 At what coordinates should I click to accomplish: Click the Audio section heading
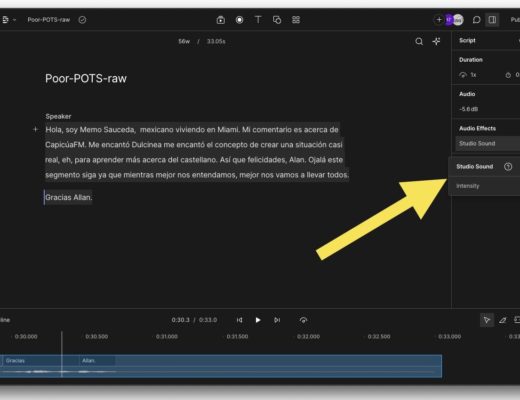(x=467, y=94)
